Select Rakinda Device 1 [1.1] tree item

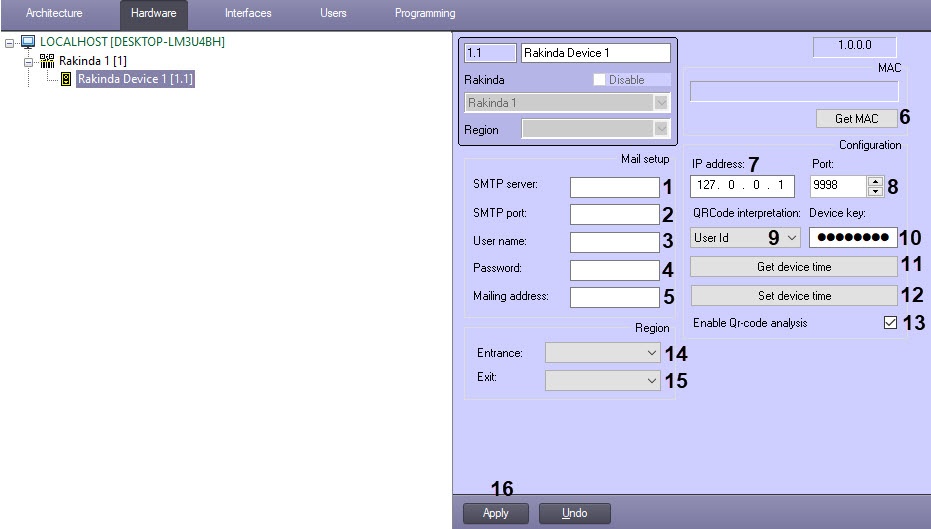pos(135,79)
